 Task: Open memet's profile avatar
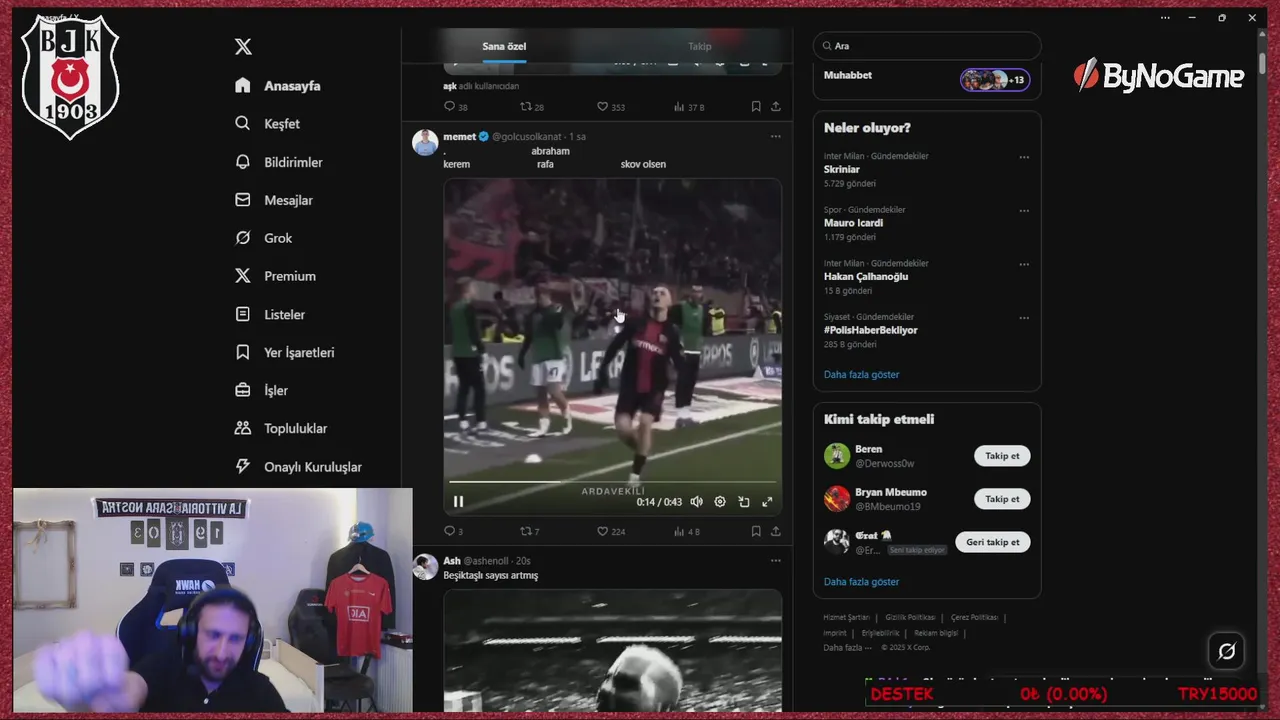point(425,142)
